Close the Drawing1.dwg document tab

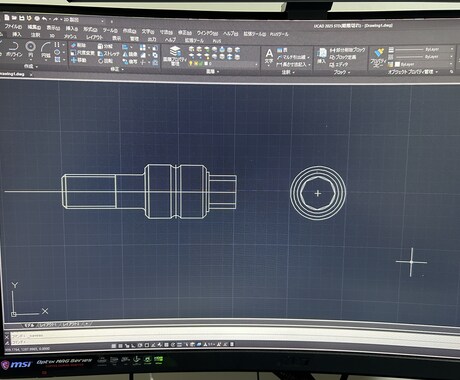(x=31, y=75)
